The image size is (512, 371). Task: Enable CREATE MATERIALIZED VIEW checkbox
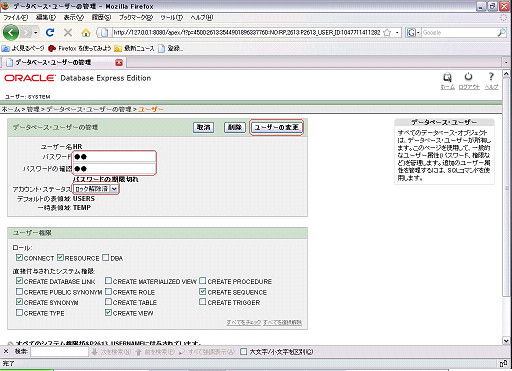pos(108,281)
